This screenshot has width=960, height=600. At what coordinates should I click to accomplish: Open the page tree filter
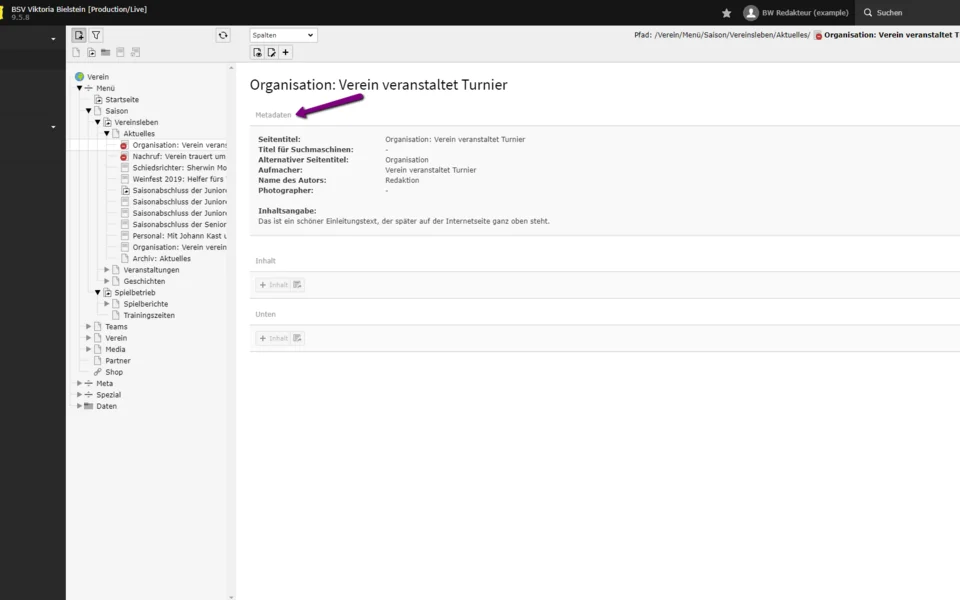tap(96, 35)
